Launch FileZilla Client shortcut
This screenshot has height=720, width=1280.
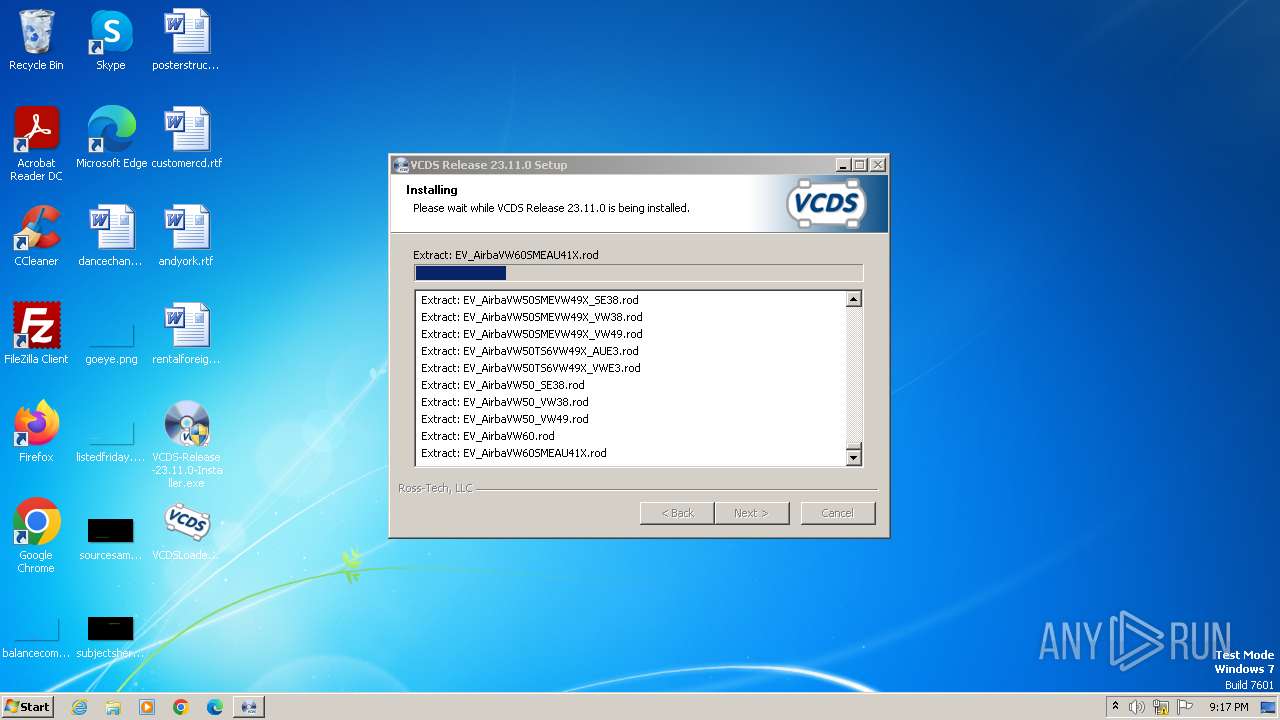36,333
